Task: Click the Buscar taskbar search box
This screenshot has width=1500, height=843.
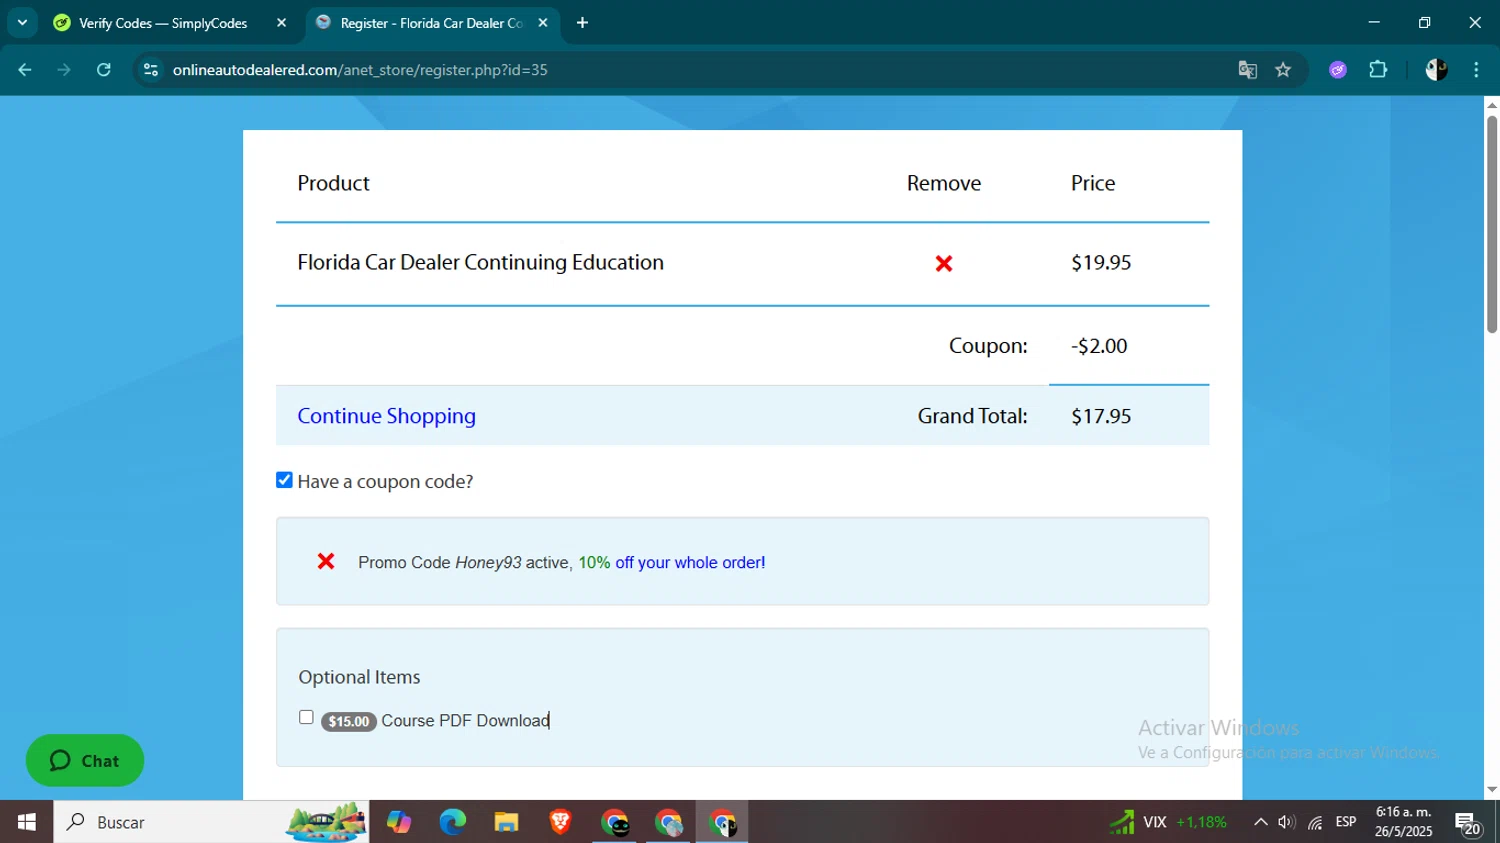Action: tap(211, 822)
